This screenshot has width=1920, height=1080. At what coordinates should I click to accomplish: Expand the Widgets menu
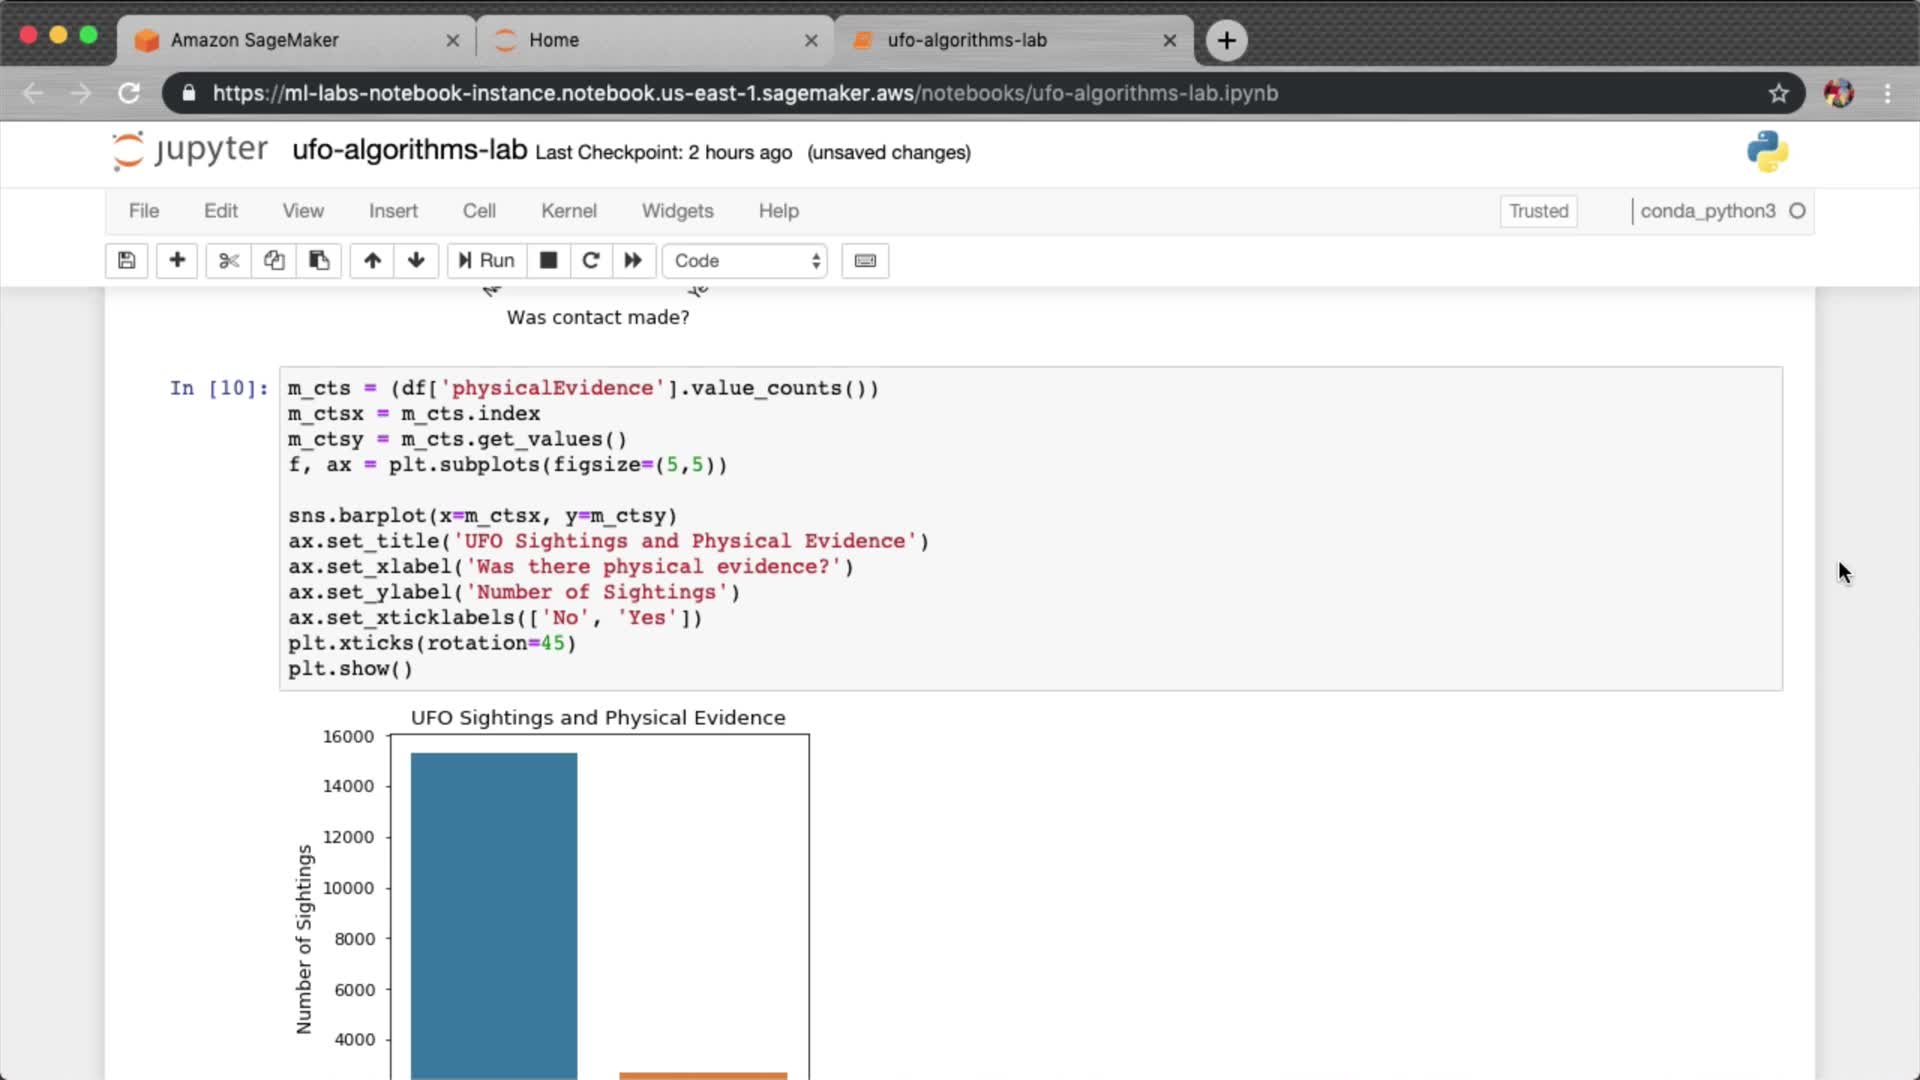pyautogui.click(x=677, y=211)
